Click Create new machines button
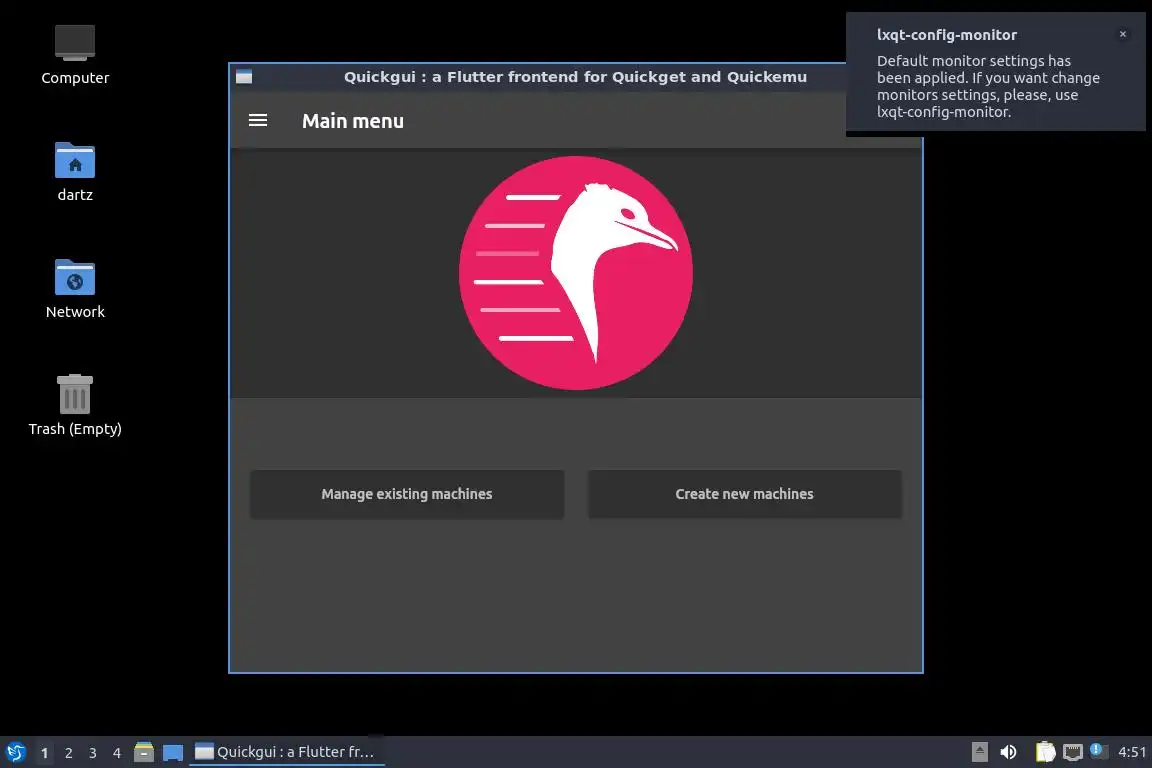The width and height of the screenshot is (1152, 768). [x=744, y=494]
